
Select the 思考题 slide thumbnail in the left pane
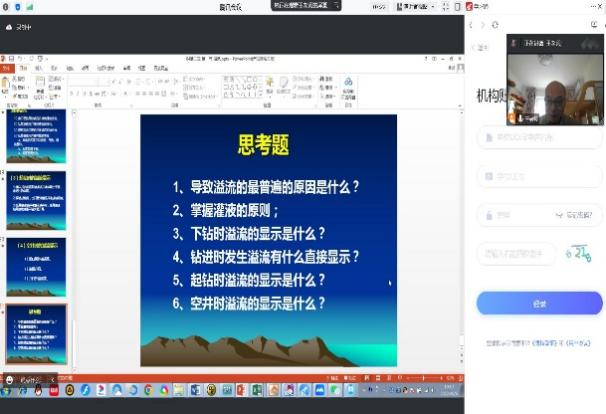coord(37,334)
